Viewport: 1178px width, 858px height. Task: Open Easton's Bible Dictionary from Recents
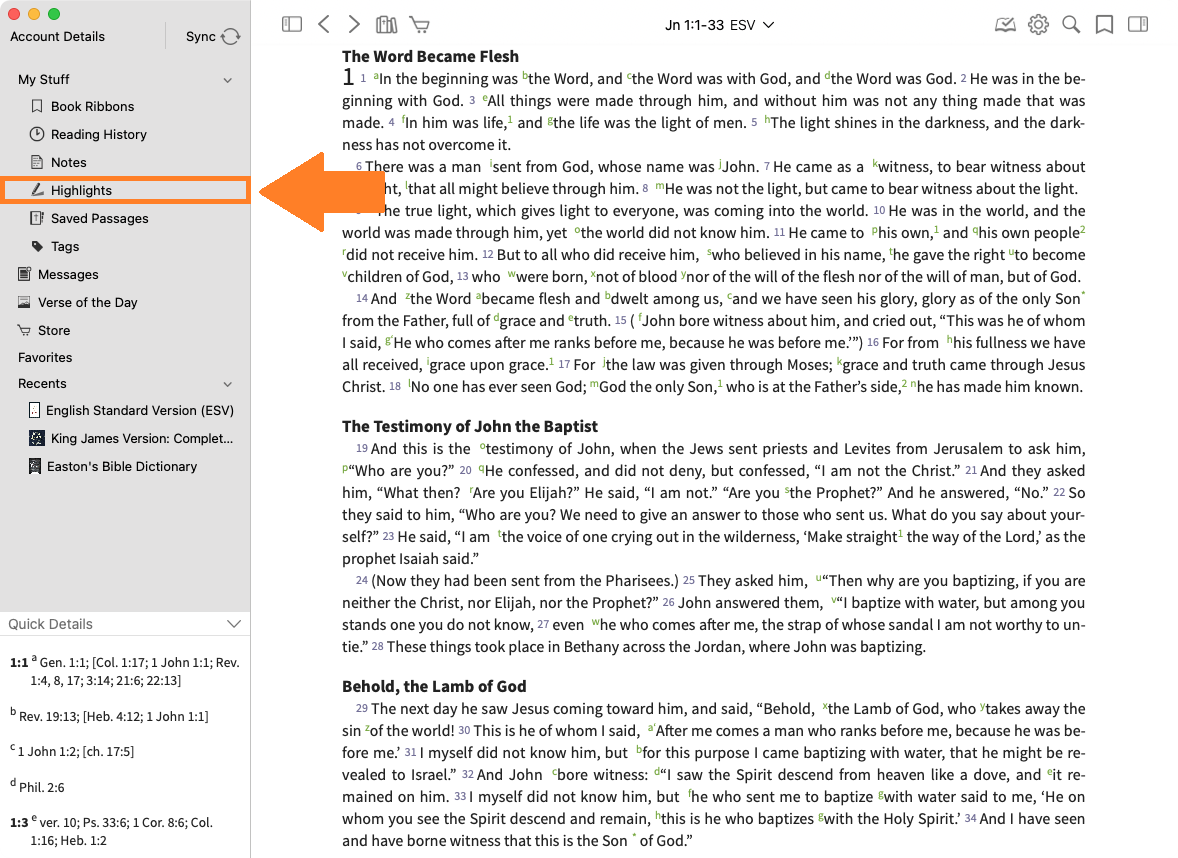(x=121, y=466)
